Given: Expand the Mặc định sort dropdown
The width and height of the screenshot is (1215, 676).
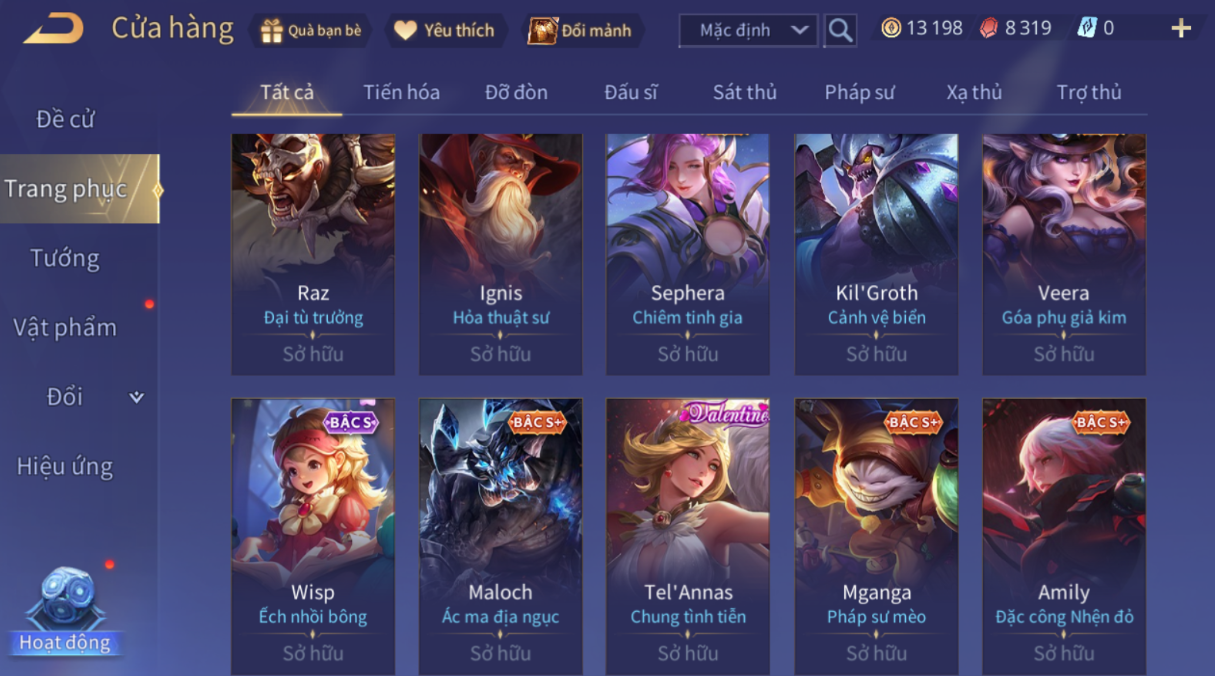Looking at the screenshot, I should (x=748, y=31).
